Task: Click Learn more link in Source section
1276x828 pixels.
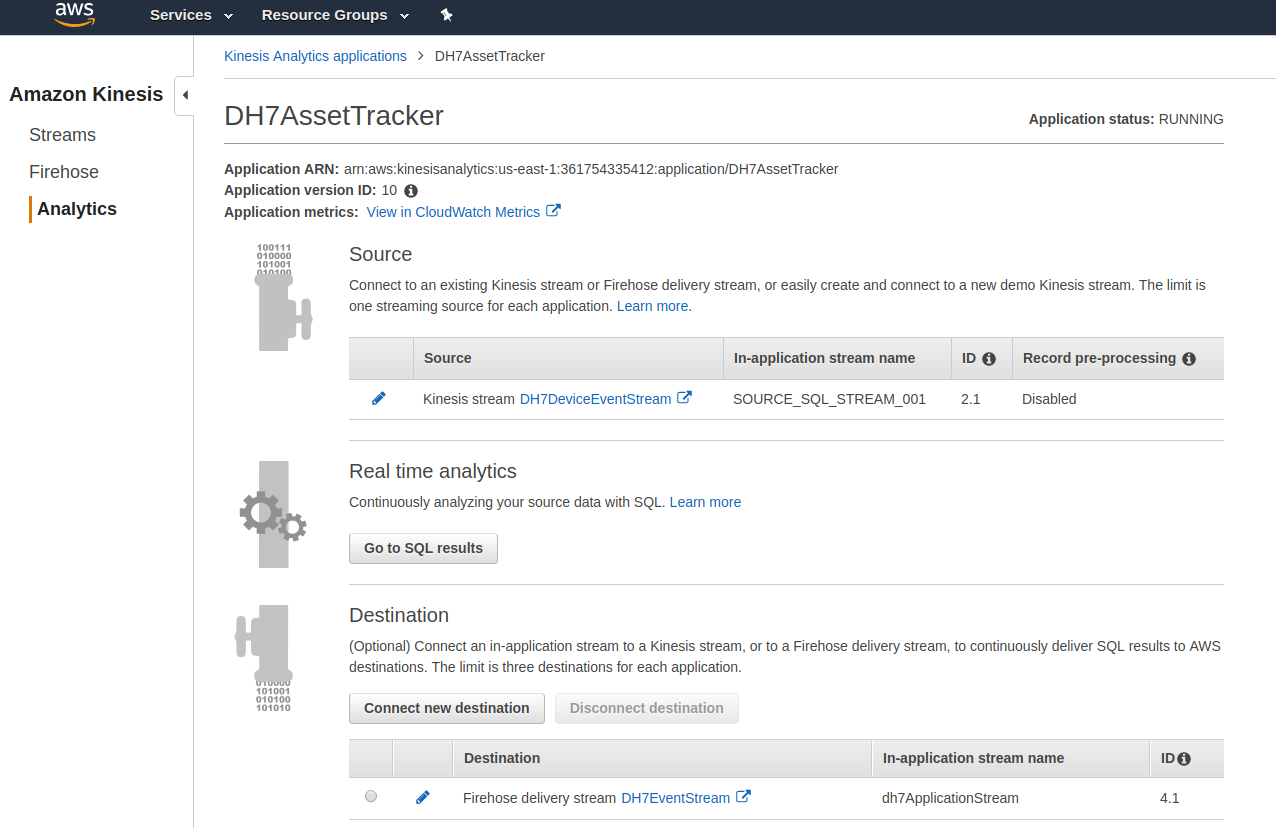Action: [x=652, y=306]
